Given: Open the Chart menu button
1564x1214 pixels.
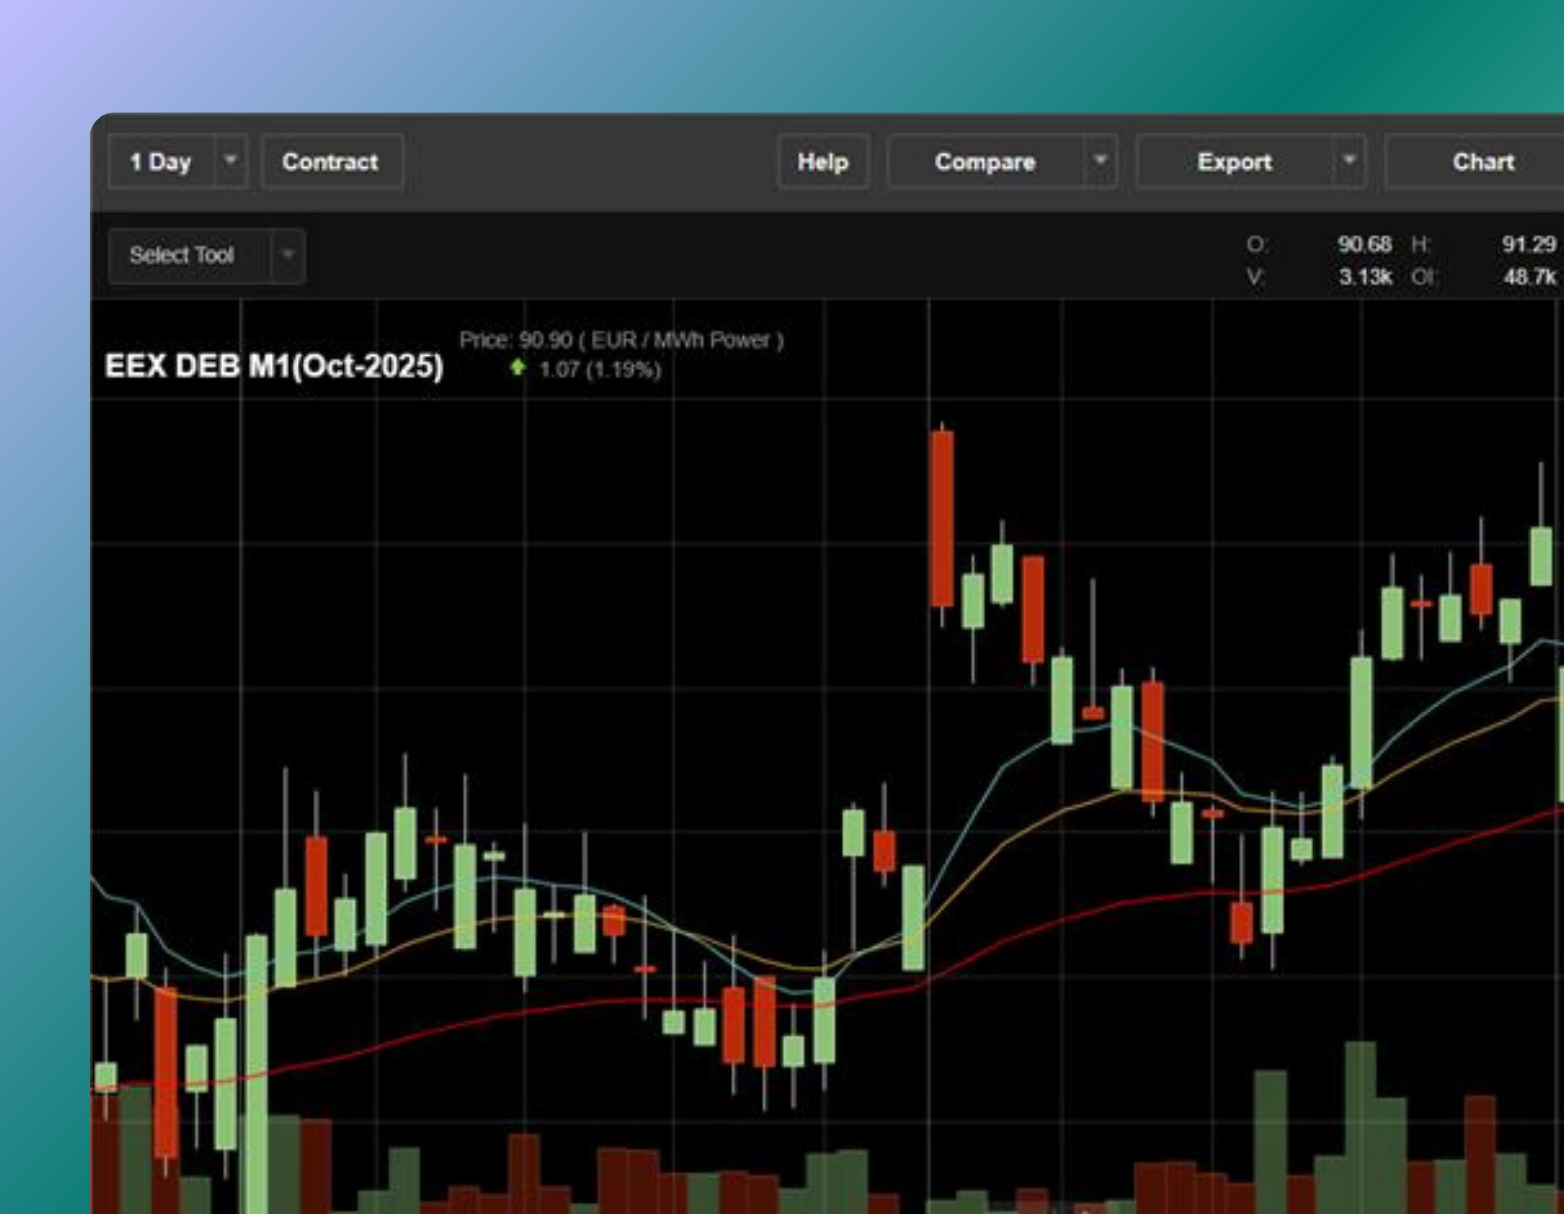Looking at the screenshot, I should click(1482, 162).
